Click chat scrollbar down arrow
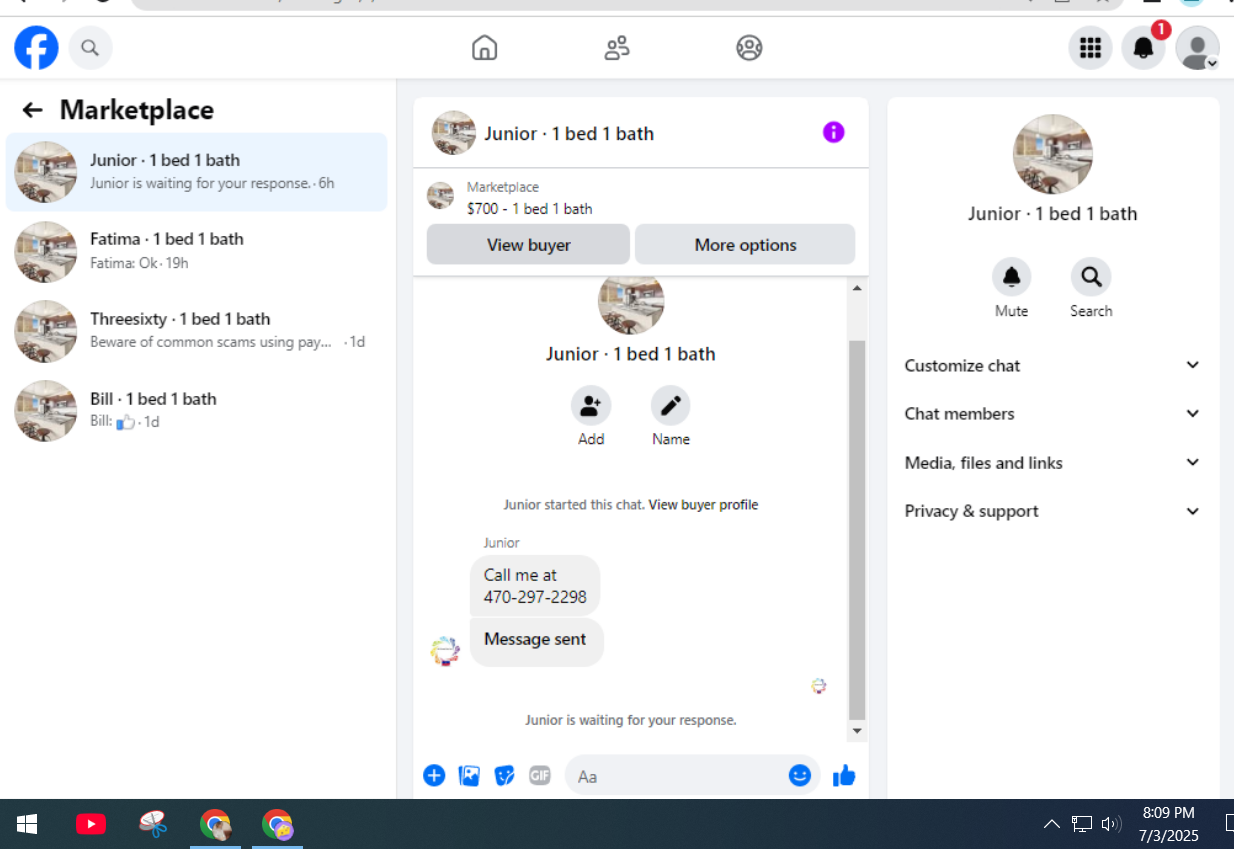The image size is (1234, 849). (857, 732)
